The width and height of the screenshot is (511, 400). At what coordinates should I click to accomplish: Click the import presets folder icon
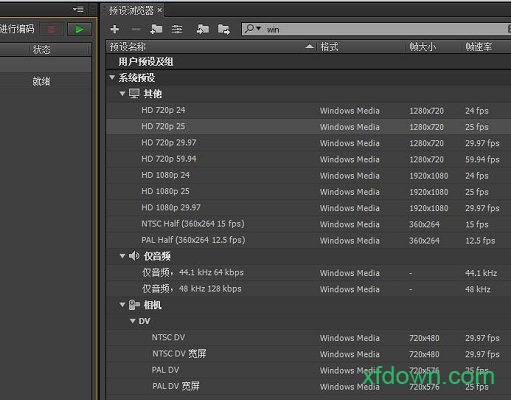pos(203,29)
